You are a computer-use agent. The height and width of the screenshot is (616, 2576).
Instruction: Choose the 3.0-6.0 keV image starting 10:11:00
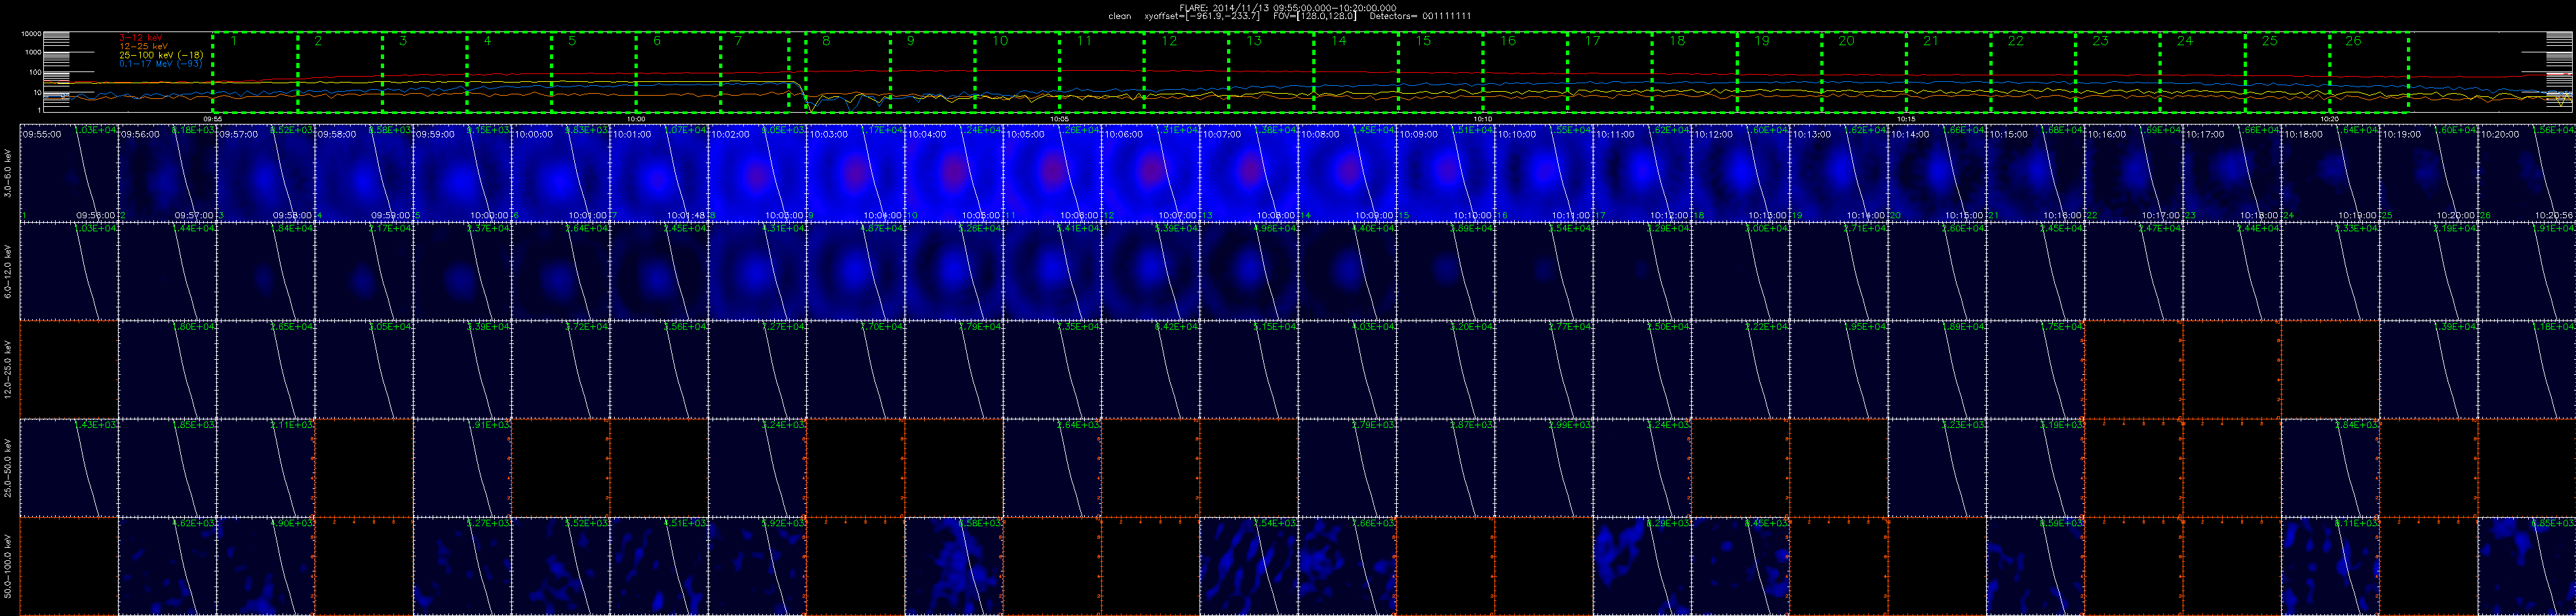coord(1643,173)
